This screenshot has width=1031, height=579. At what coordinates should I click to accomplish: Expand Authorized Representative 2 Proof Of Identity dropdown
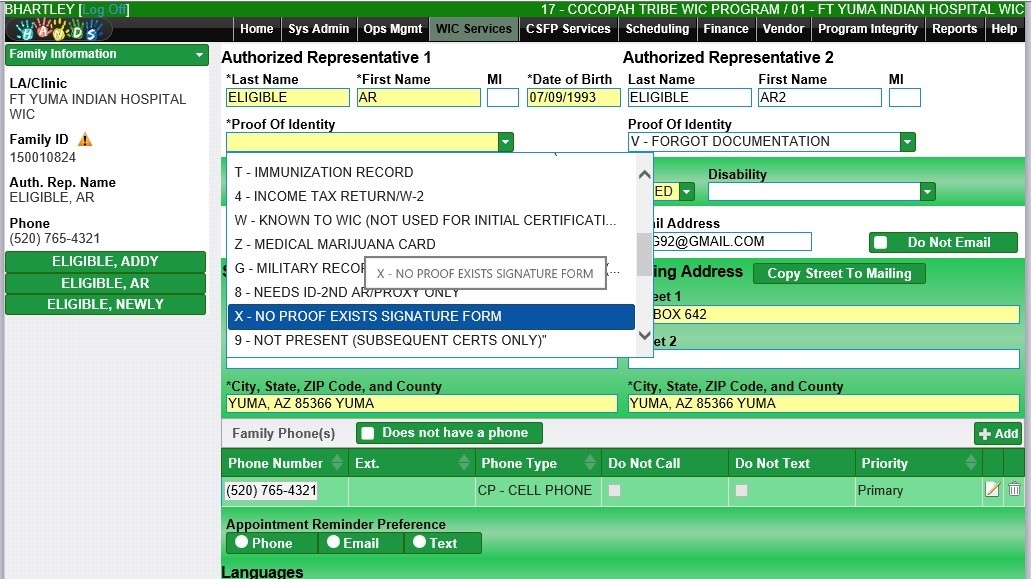tap(907, 142)
